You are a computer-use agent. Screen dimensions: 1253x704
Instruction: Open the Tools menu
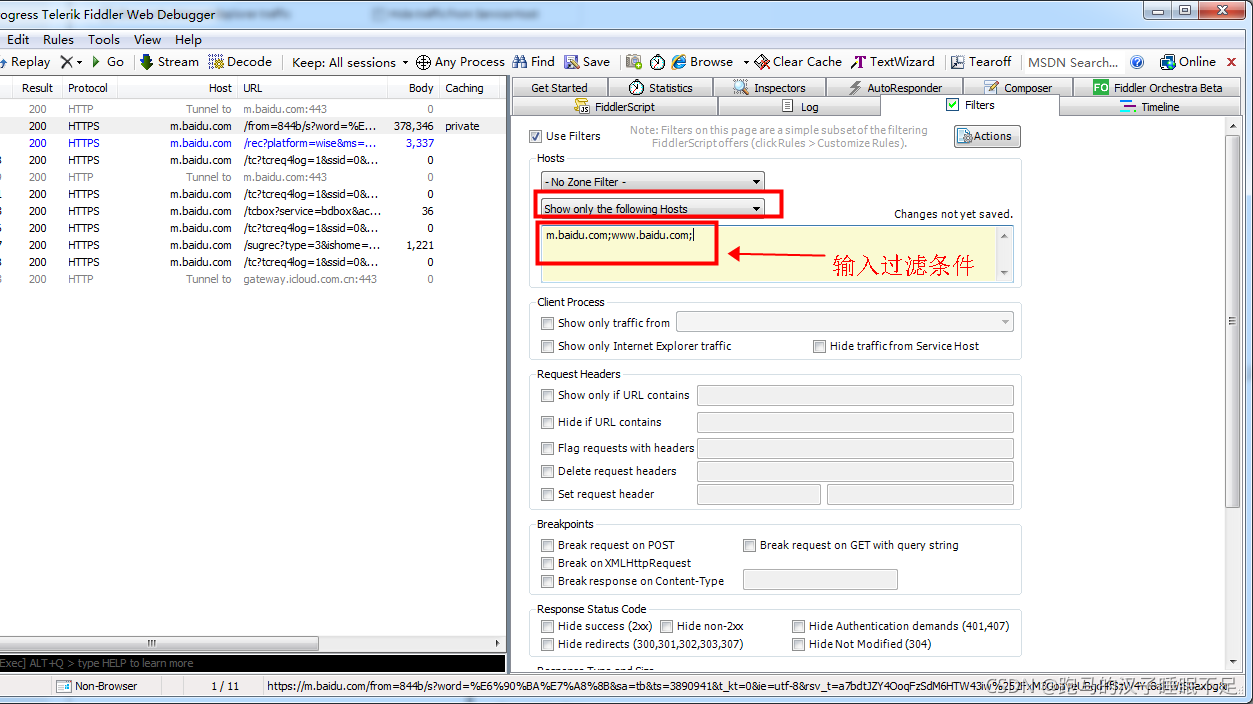(x=104, y=40)
